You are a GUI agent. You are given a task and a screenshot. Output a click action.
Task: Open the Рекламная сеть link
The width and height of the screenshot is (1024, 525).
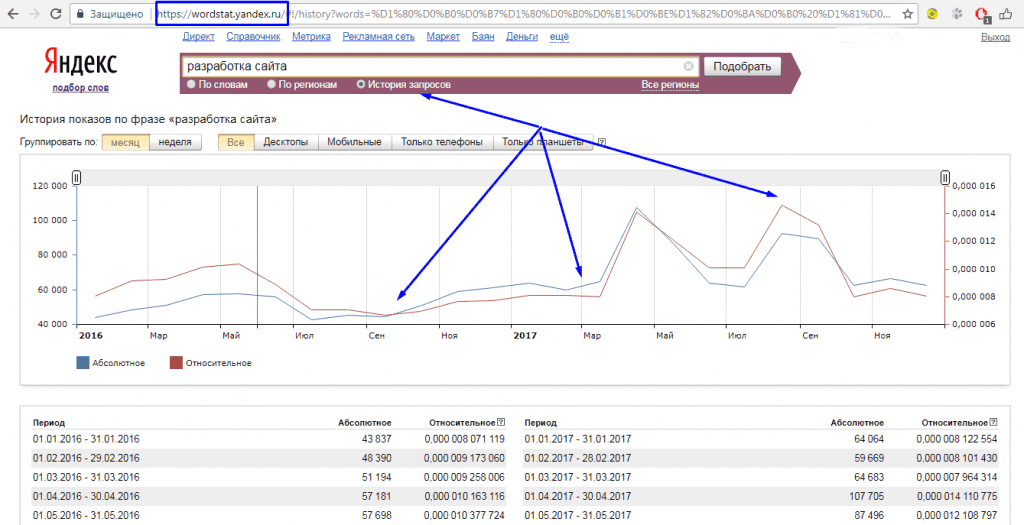click(x=379, y=37)
